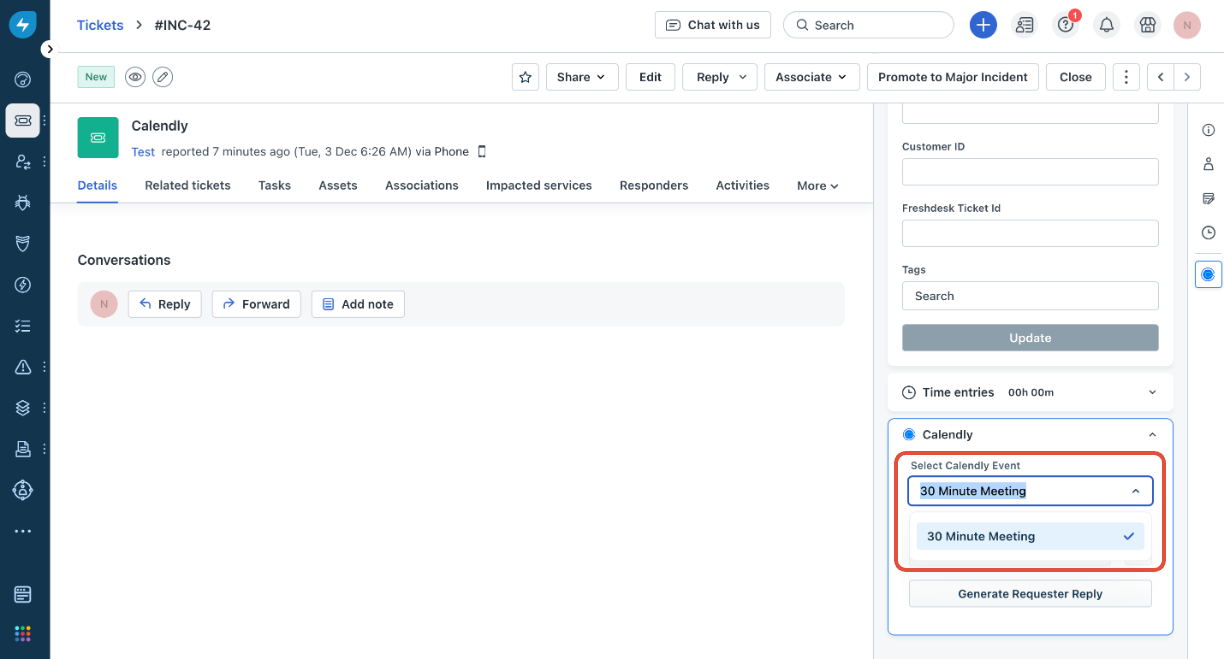The height and width of the screenshot is (659, 1224).
Task: Click the Forward button
Action: point(256,304)
